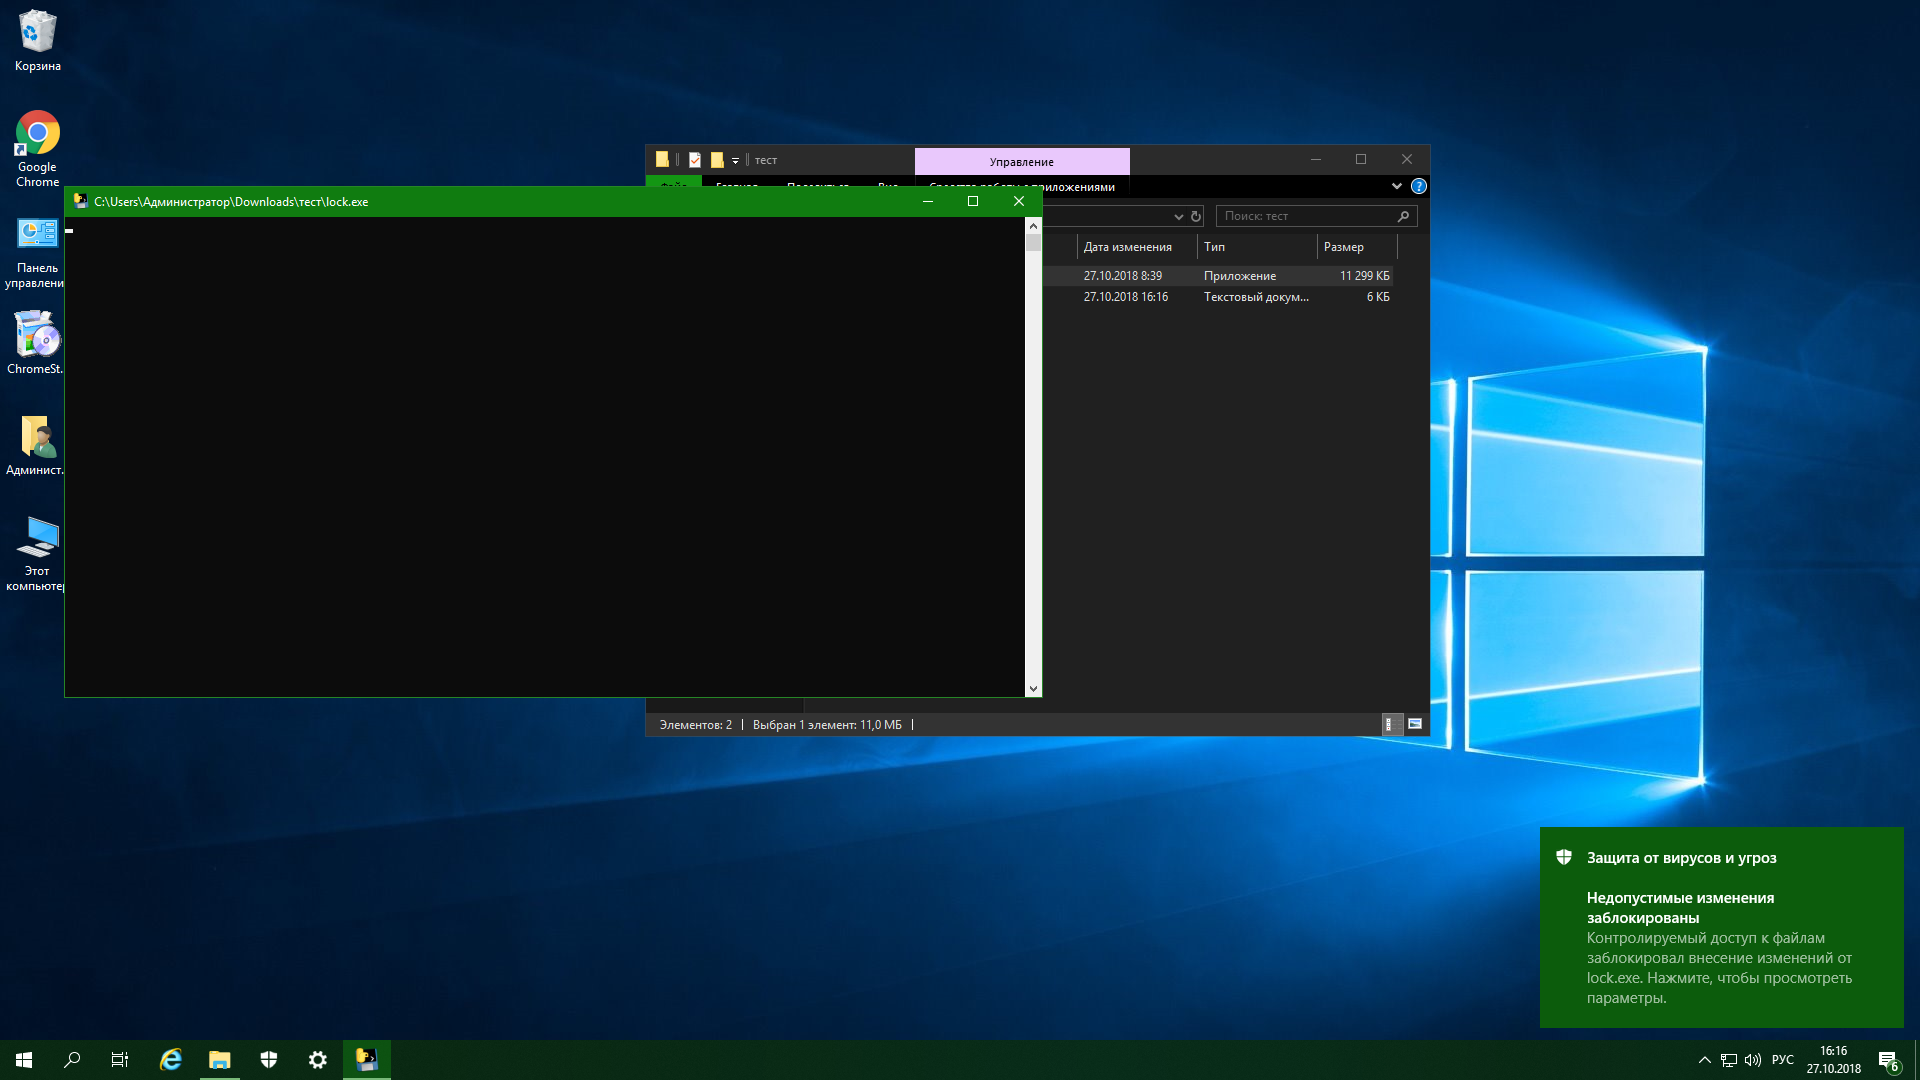Switch Explorer to details view mode
The image size is (1920, 1080).
tap(1389, 724)
